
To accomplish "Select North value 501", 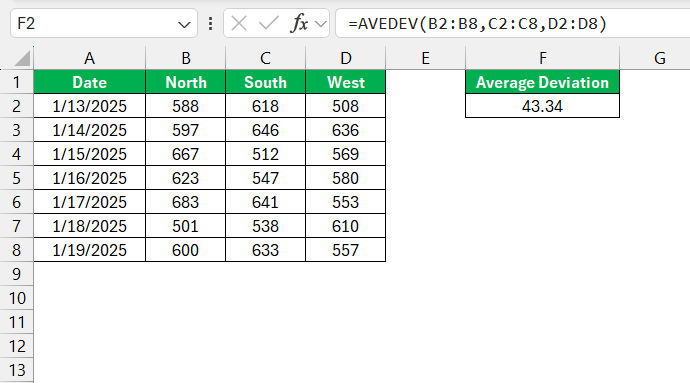I will 185,226.
